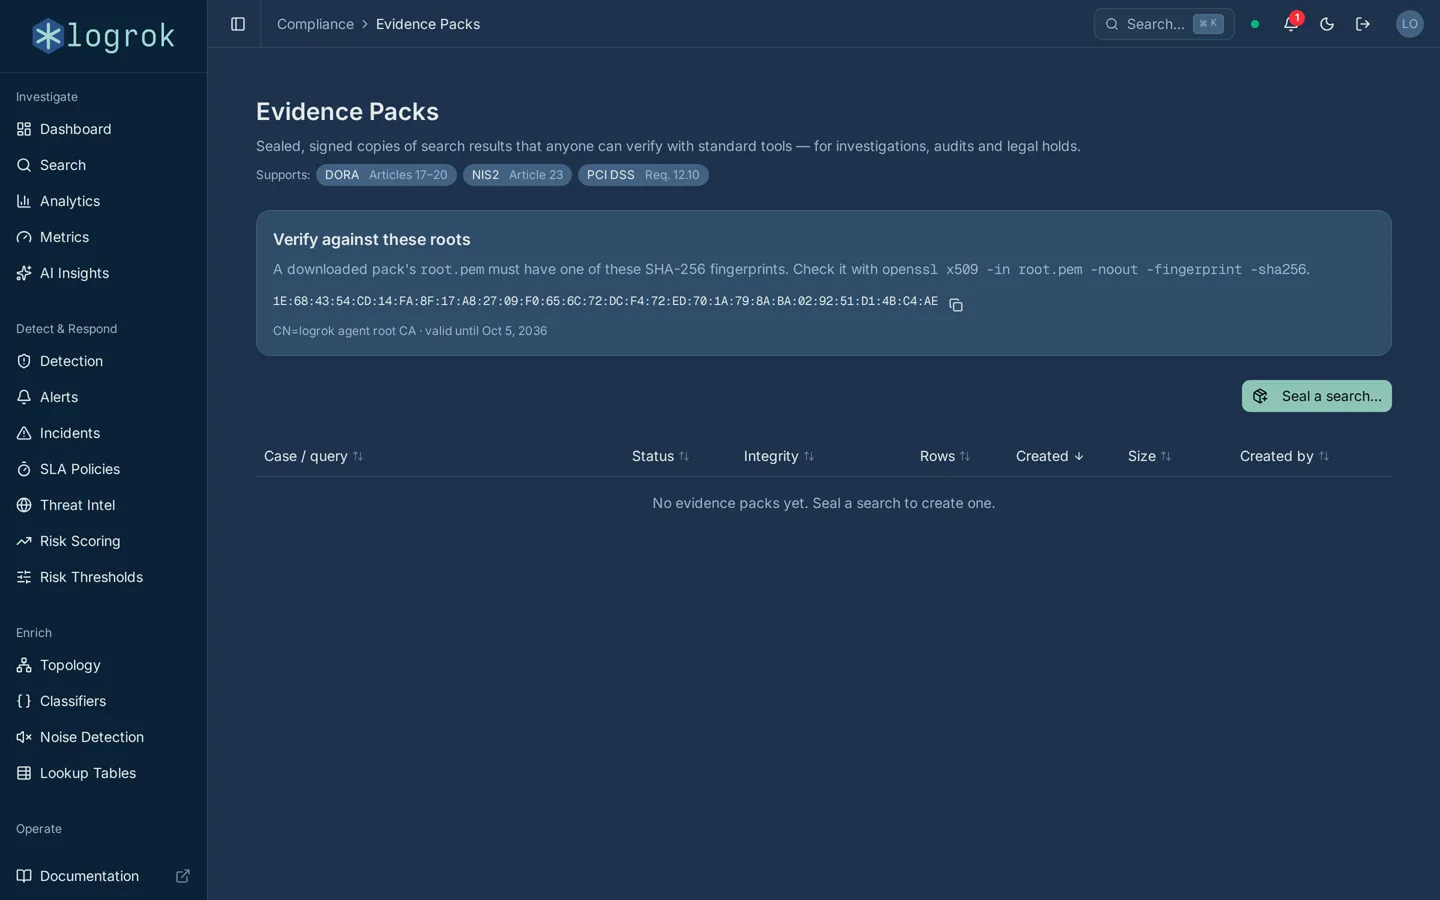This screenshot has height=900, width=1440.
Task: Click the Compliance breadcrumb
Action: point(315,24)
